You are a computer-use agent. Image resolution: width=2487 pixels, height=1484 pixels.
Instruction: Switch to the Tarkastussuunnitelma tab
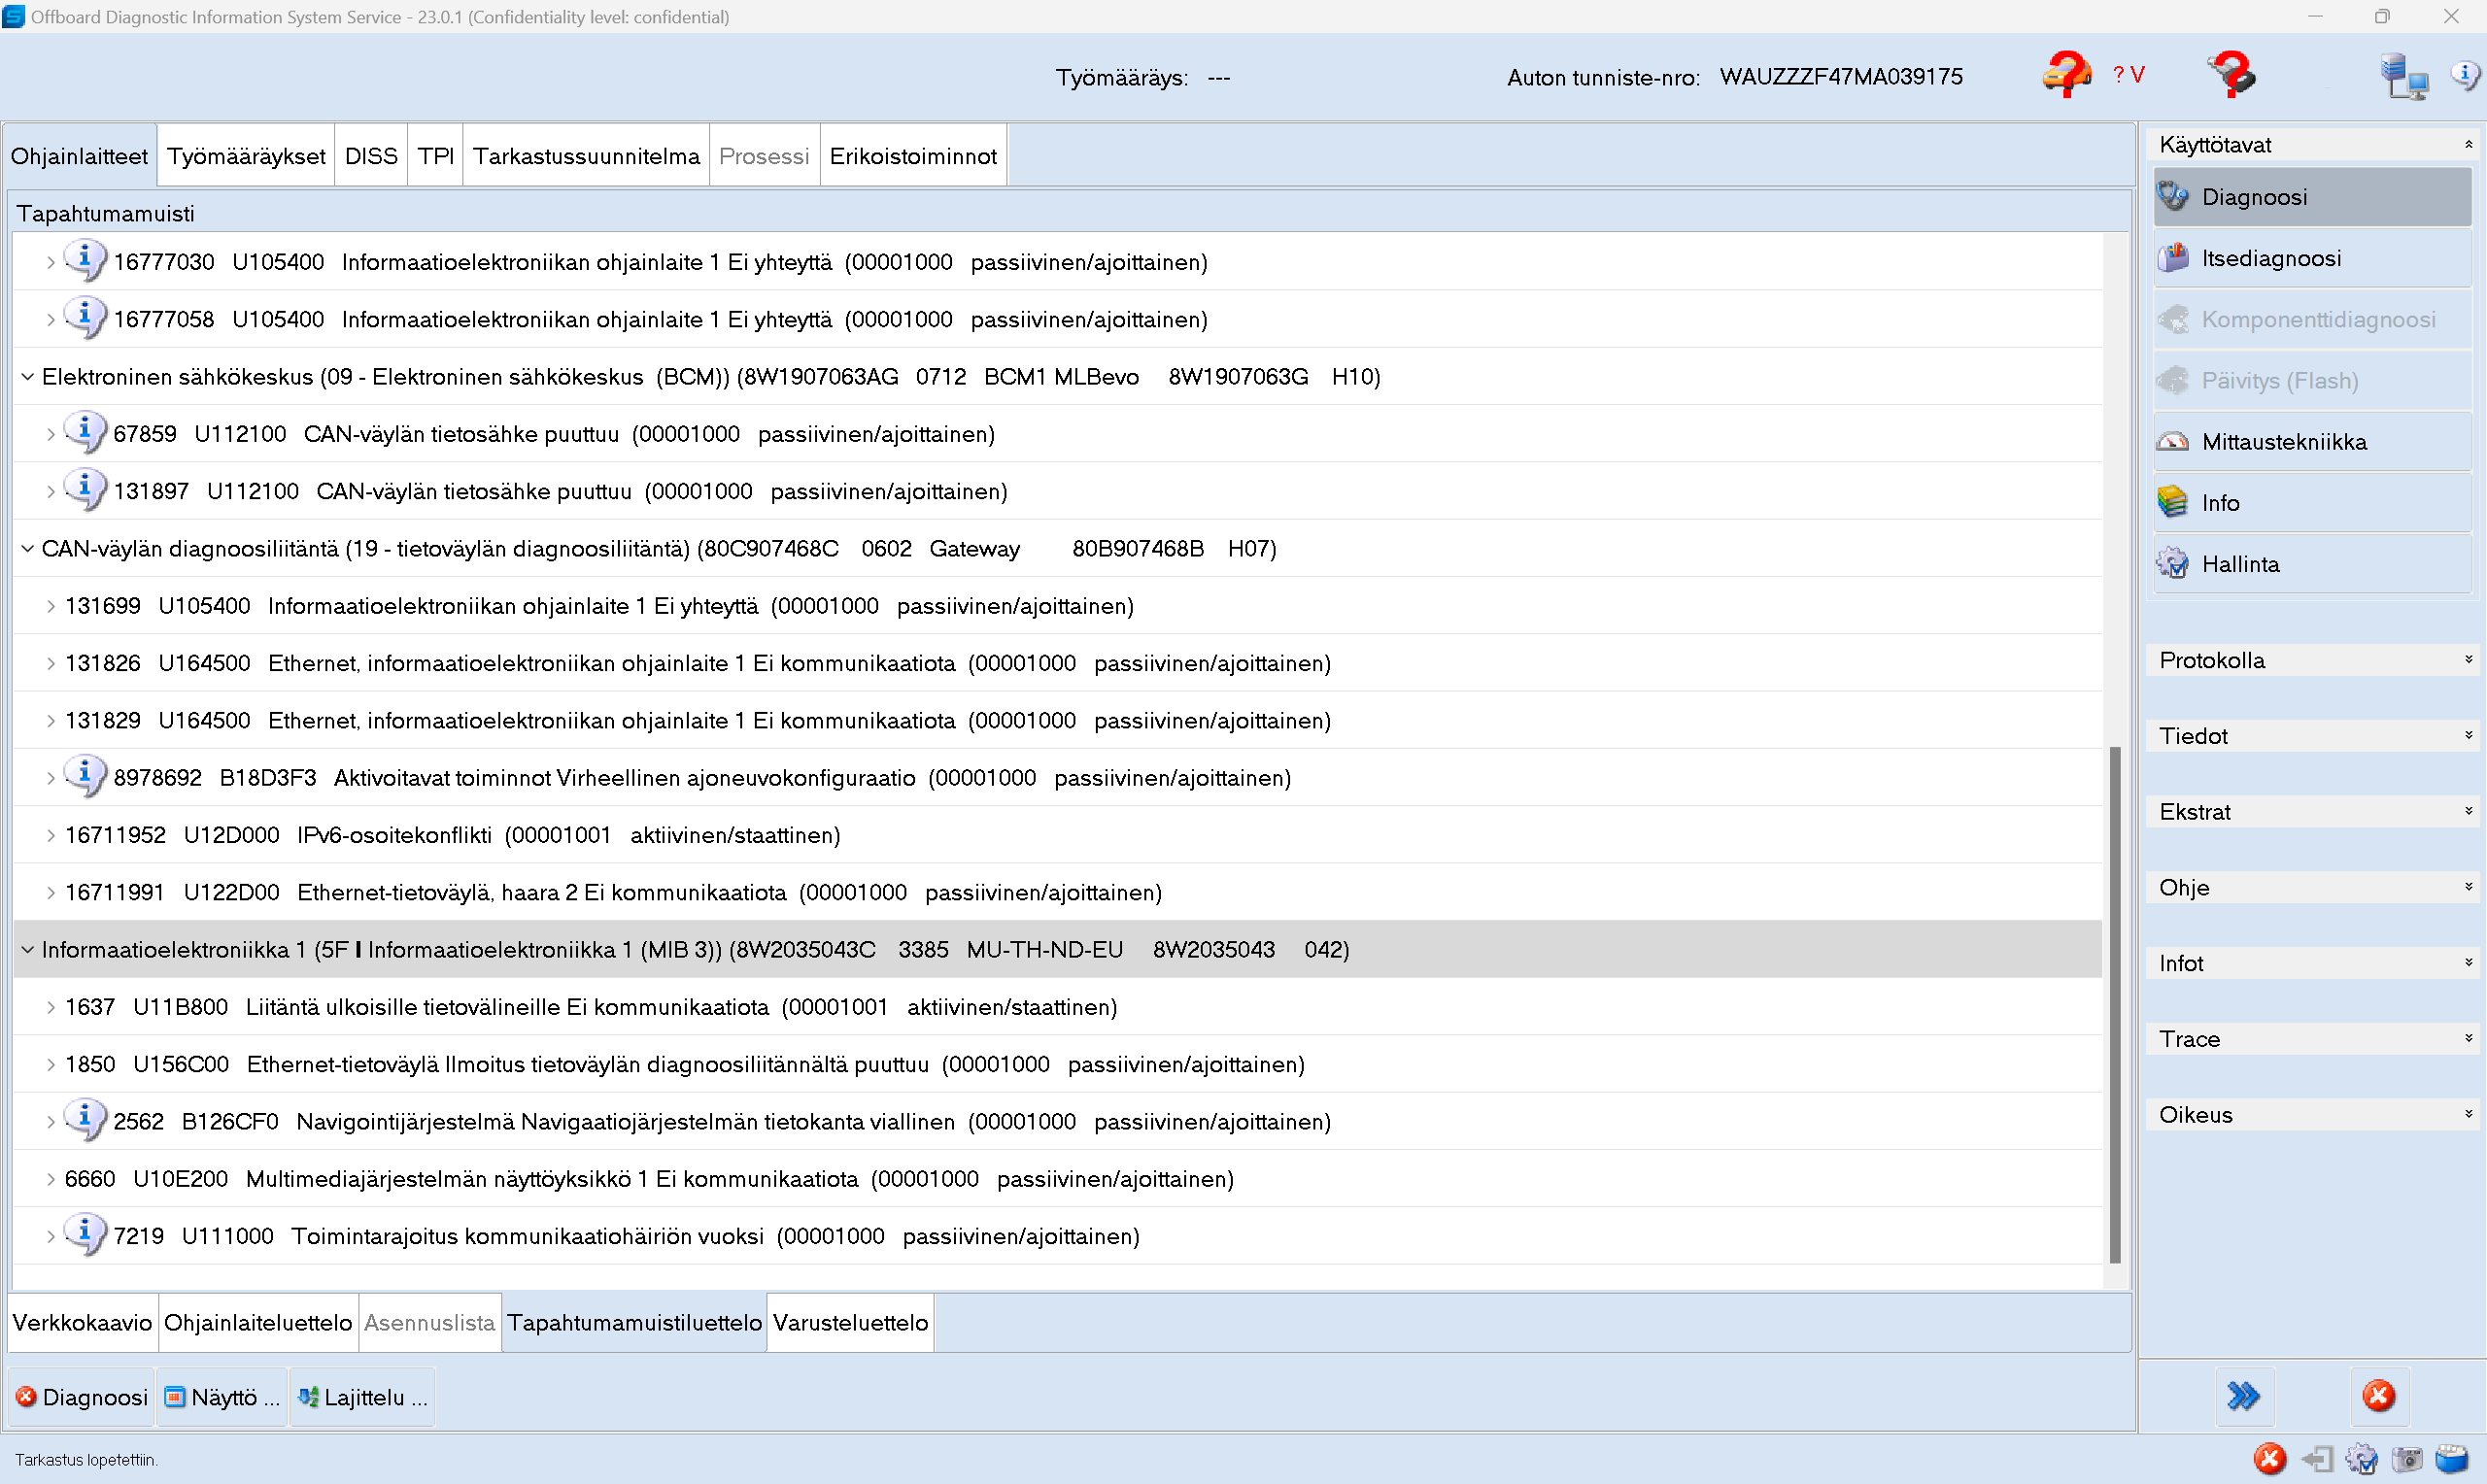point(586,156)
